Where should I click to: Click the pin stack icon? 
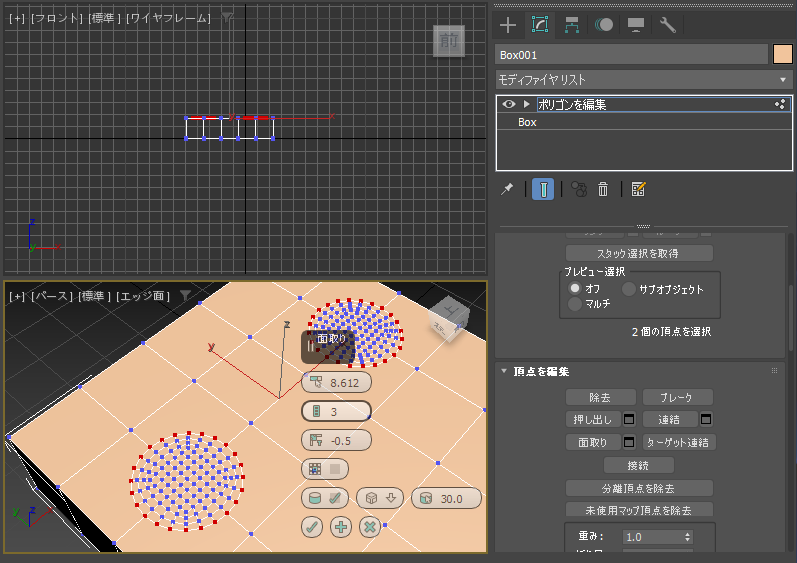(507, 190)
